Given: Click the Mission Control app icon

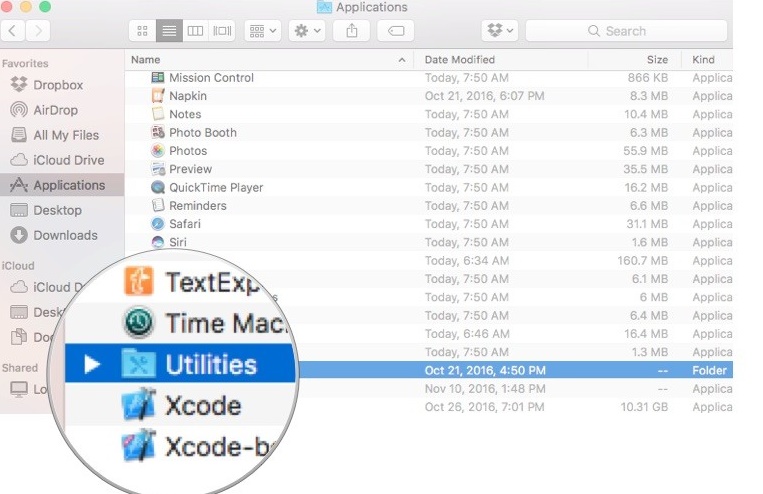Looking at the screenshot, I should click(158, 77).
